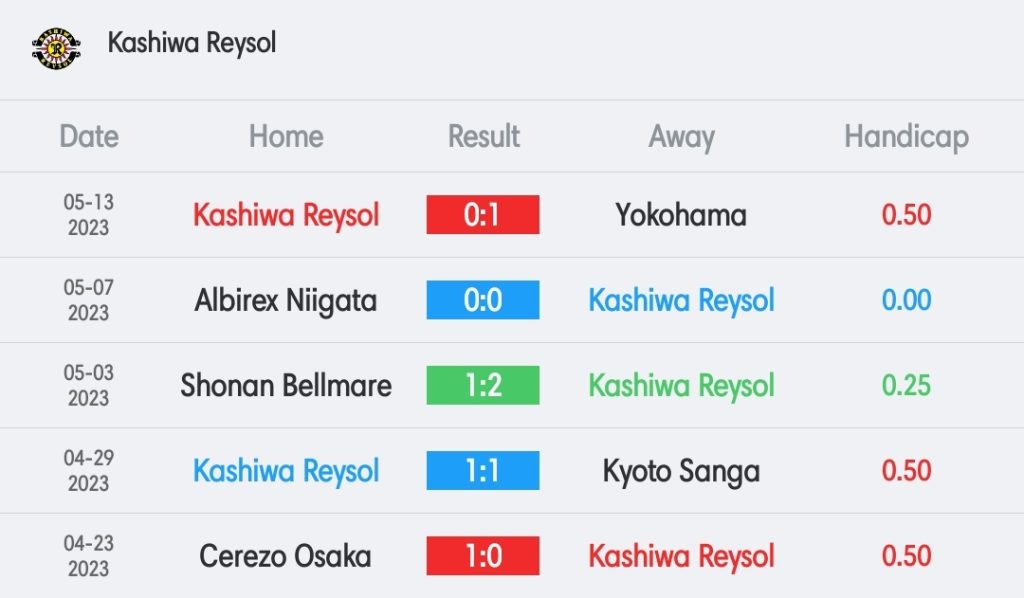The height and width of the screenshot is (598, 1024).
Task: Click the Cerezo Osaka home team name
Action: (285, 556)
